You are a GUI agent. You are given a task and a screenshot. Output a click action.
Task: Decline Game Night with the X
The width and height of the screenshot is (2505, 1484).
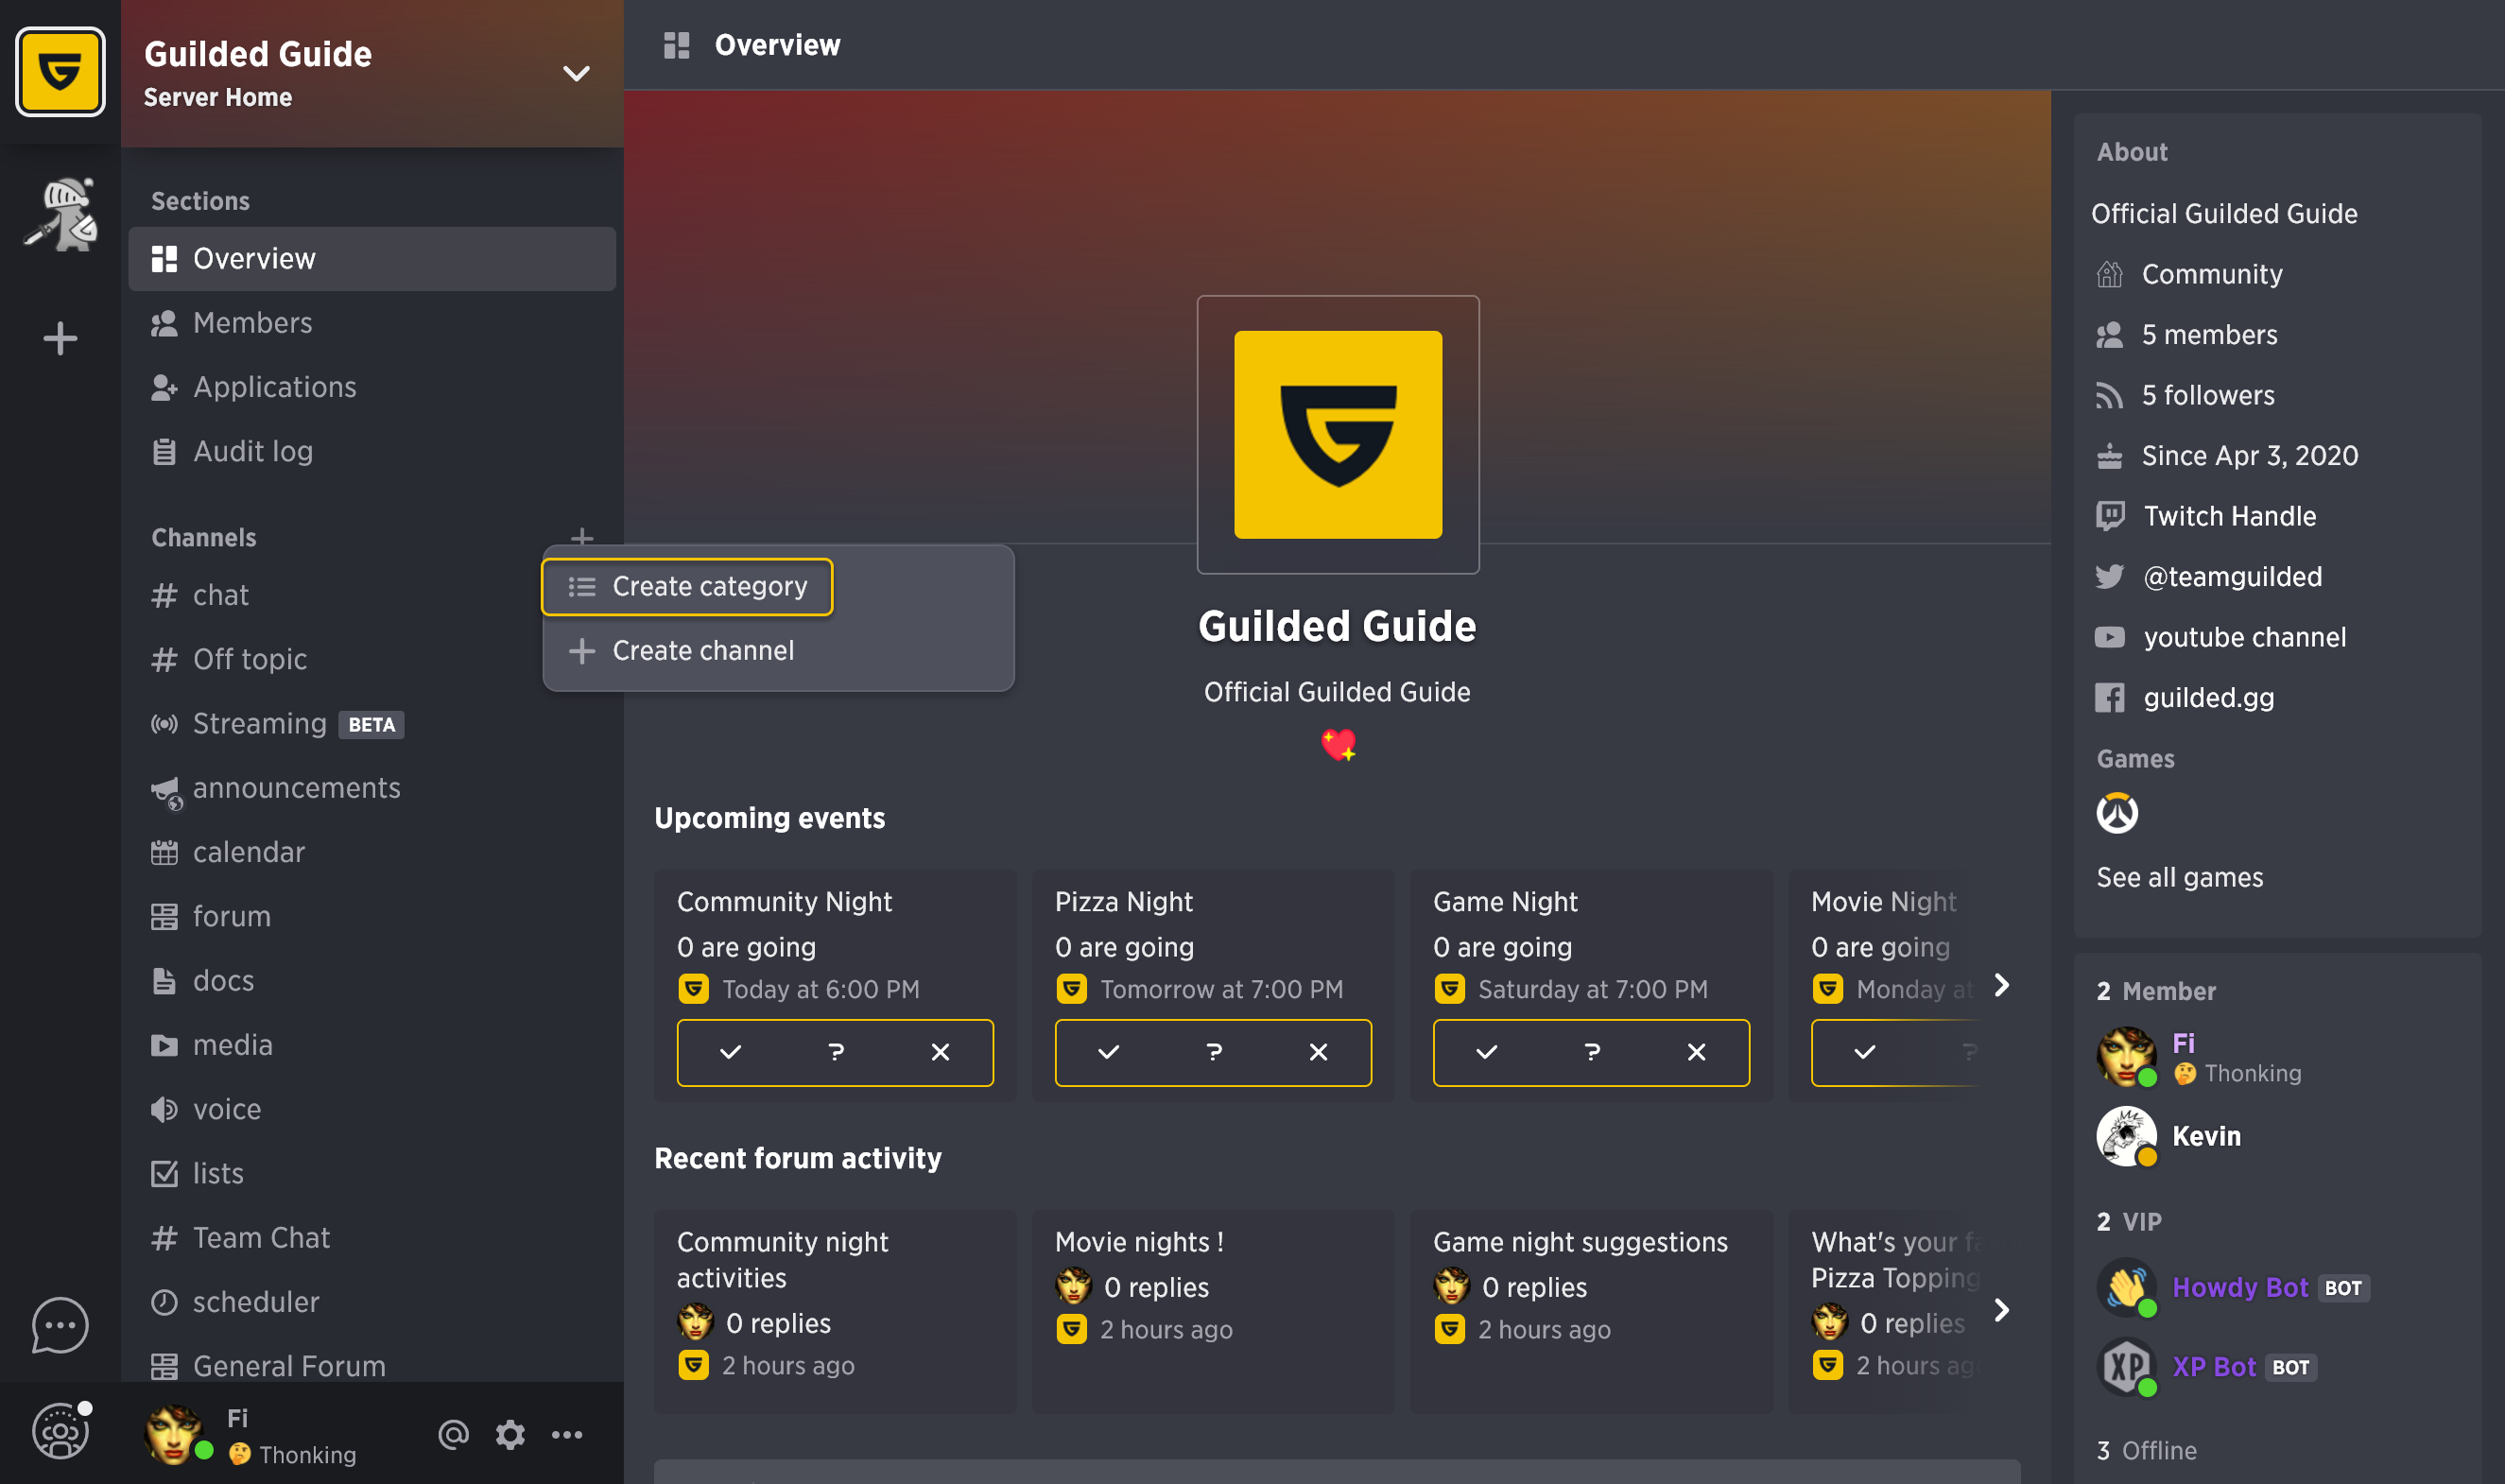coord(1696,1052)
